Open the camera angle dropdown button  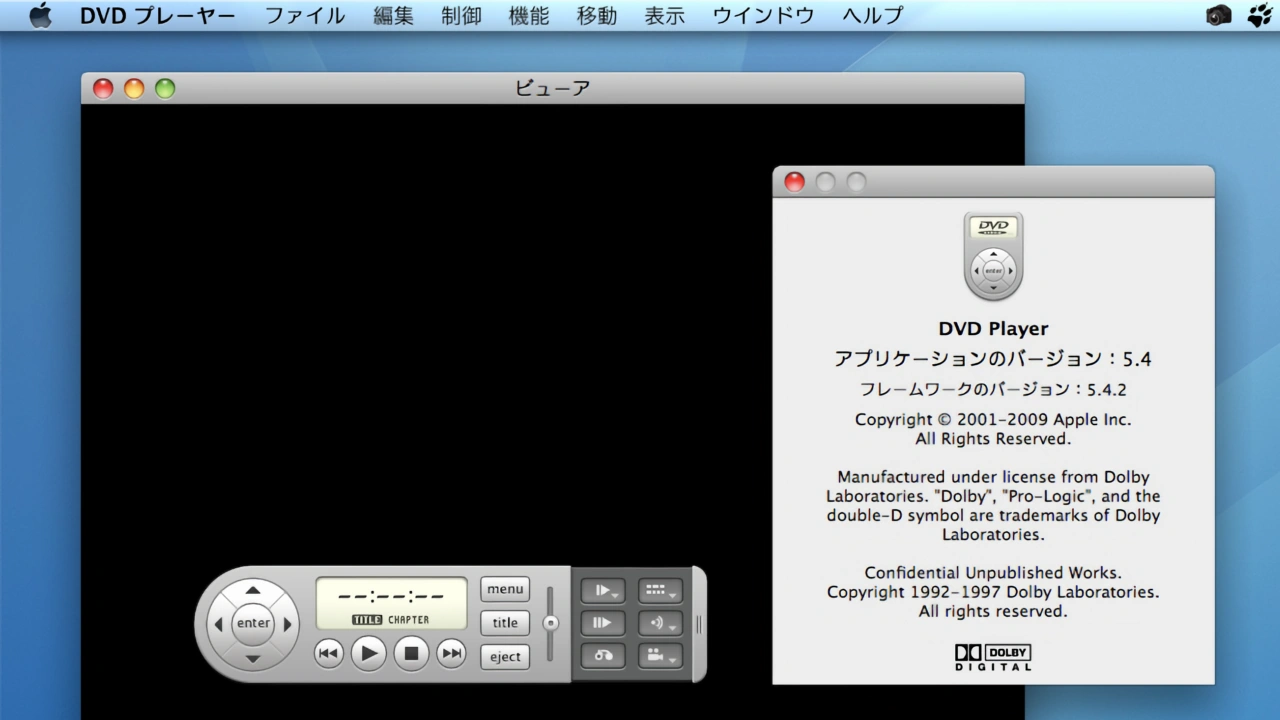pos(660,656)
